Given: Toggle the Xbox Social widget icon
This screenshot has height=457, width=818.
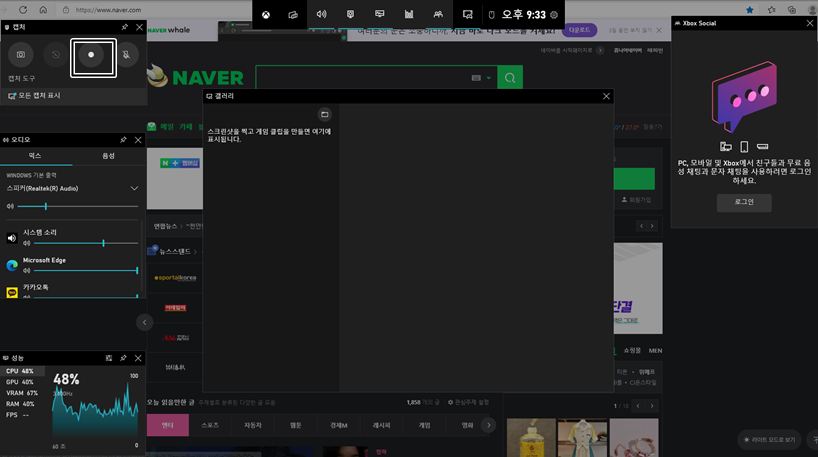Looking at the screenshot, I should 438,15.
